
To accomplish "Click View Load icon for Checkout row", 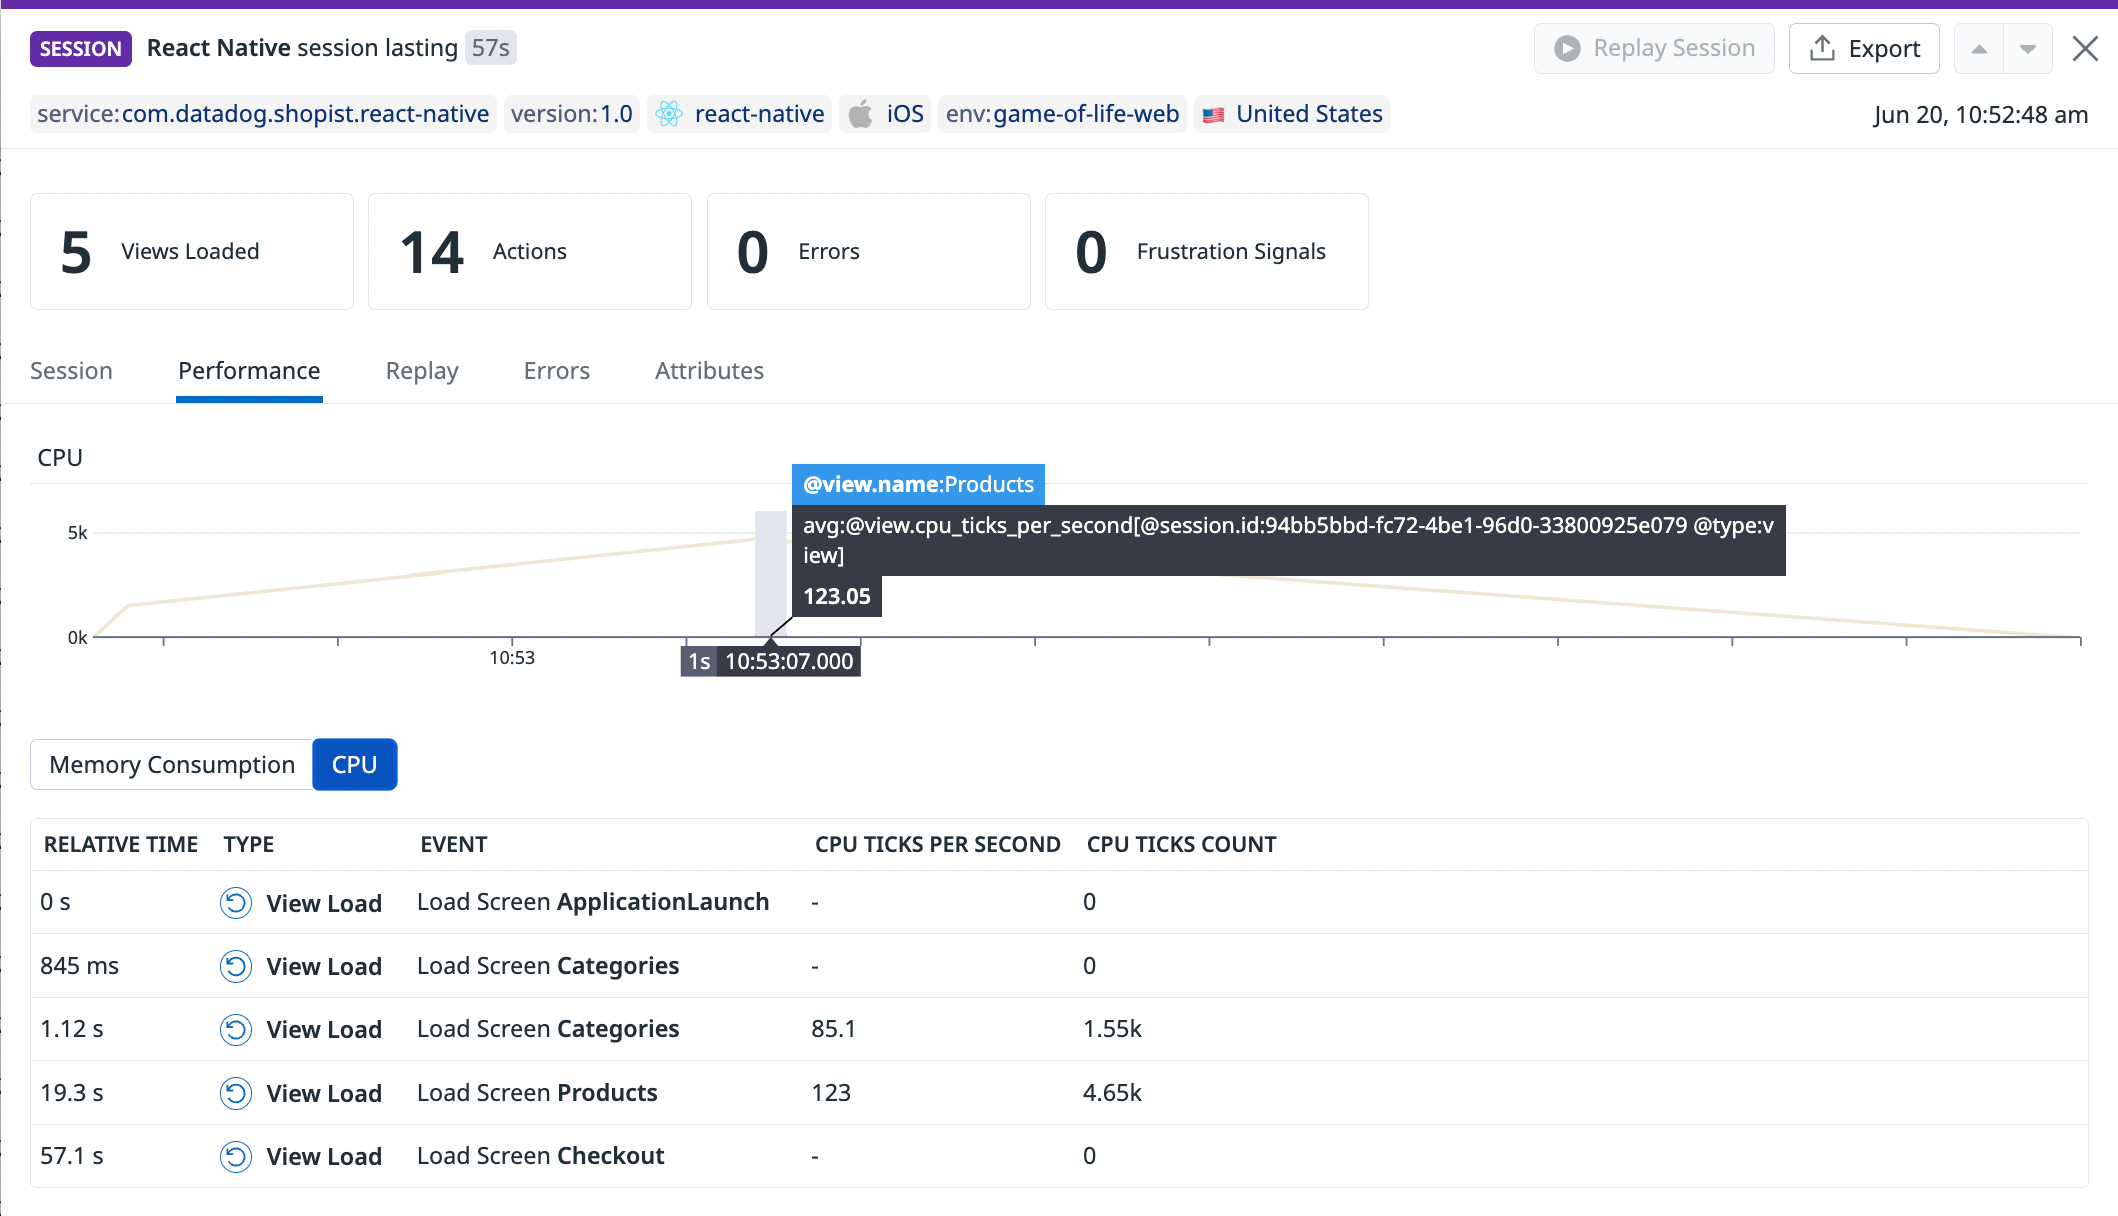I will coord(236,1157).
